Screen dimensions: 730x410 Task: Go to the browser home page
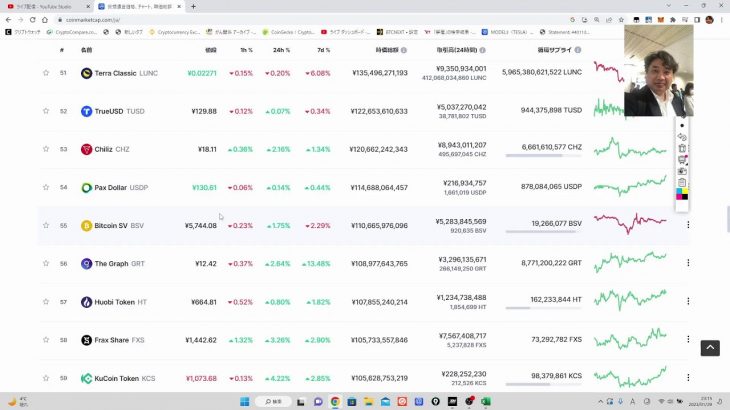coord(45,20)
